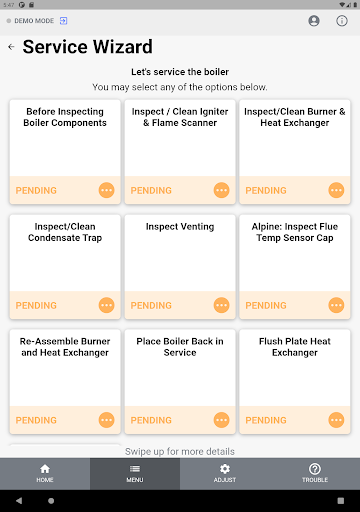The height and width of the screenshot is (512, 360).
Task: Tap pending icon on Flush Plate Heat Exchanger
Action: (336, 420)
